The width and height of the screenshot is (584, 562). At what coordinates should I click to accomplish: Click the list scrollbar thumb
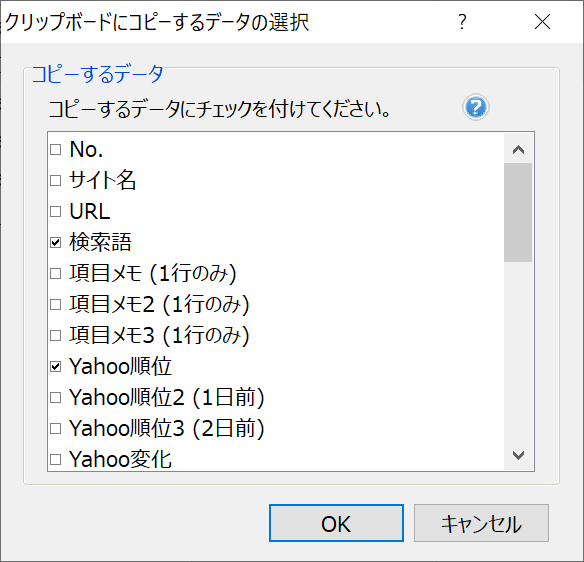point(518,212)
